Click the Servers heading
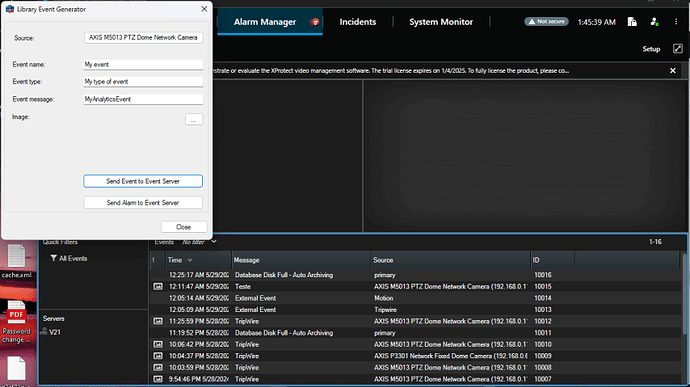The height and width of the screenshot is (387, 690). point(54,318)
